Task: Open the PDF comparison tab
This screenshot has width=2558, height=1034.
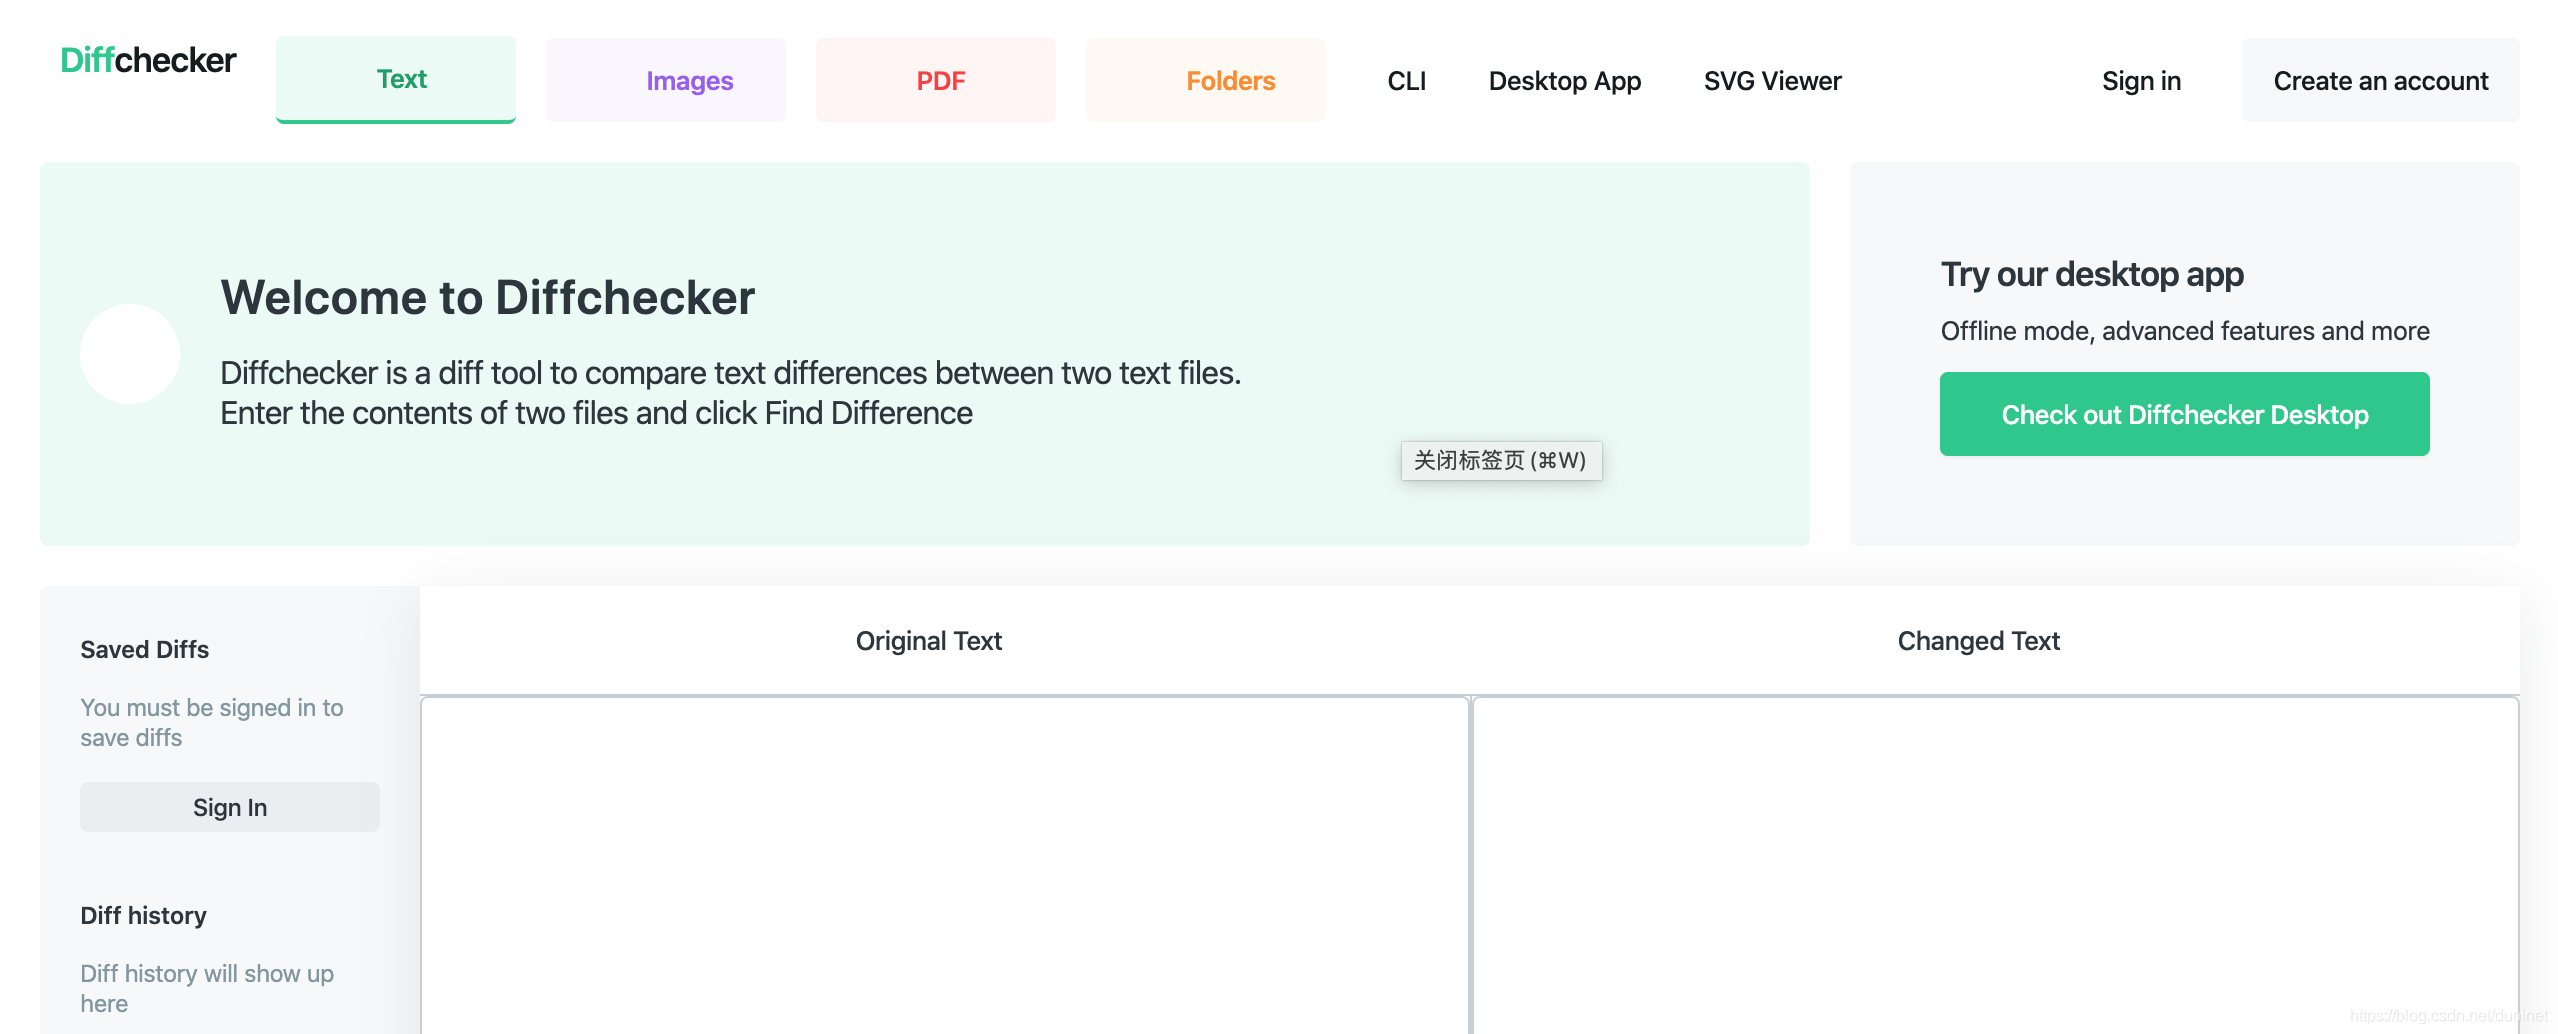Action: coord(936,80)
